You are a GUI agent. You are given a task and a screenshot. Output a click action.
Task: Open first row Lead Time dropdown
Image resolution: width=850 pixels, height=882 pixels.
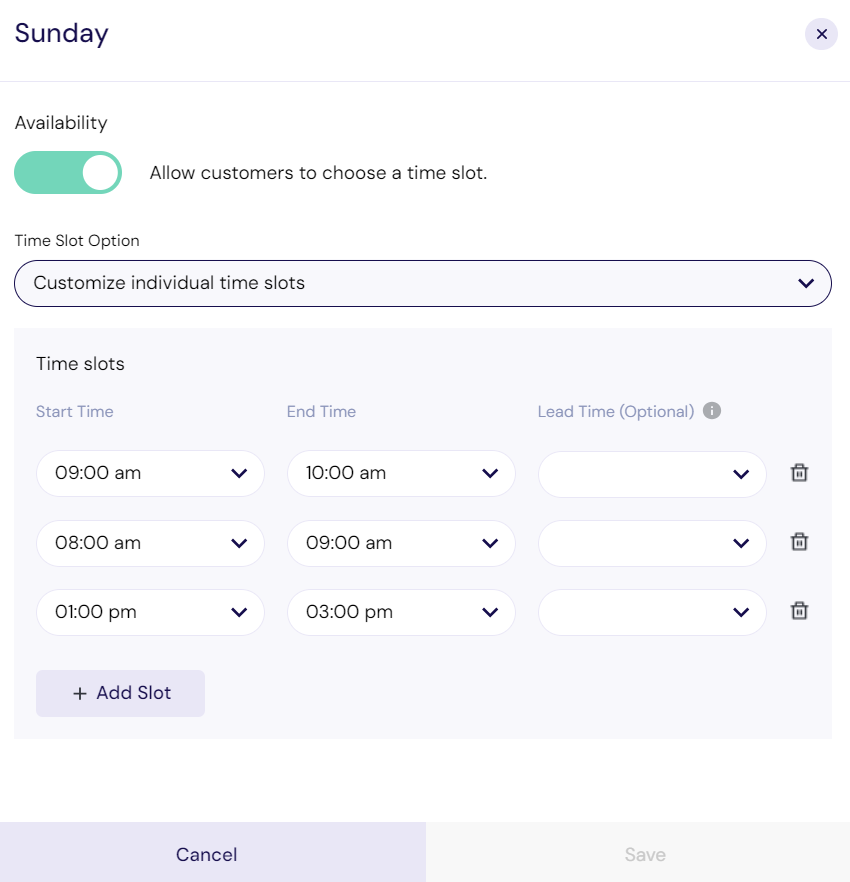click(652, 474)
